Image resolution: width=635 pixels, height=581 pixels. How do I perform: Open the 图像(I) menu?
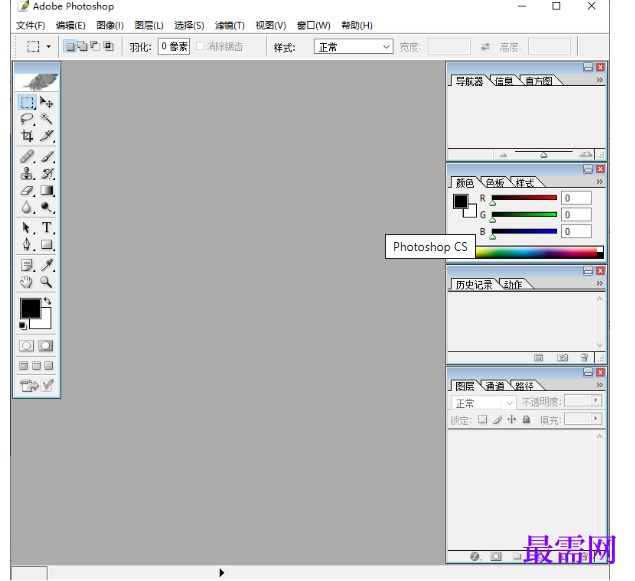tap(110, 25)
